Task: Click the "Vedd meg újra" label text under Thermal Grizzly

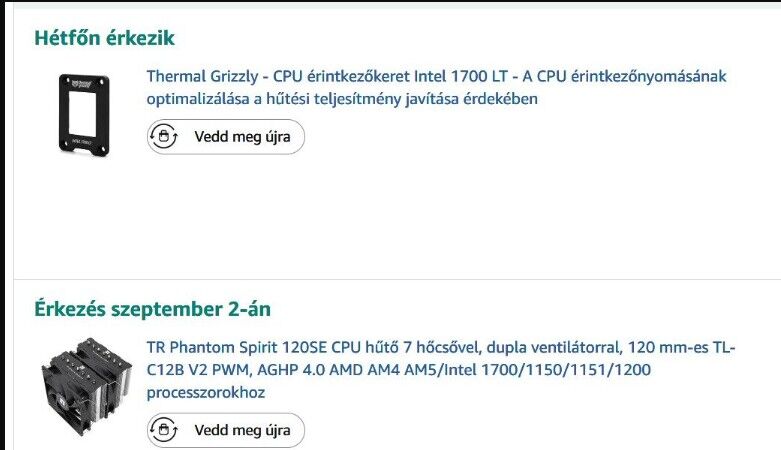Action: (x=242, y=137)
